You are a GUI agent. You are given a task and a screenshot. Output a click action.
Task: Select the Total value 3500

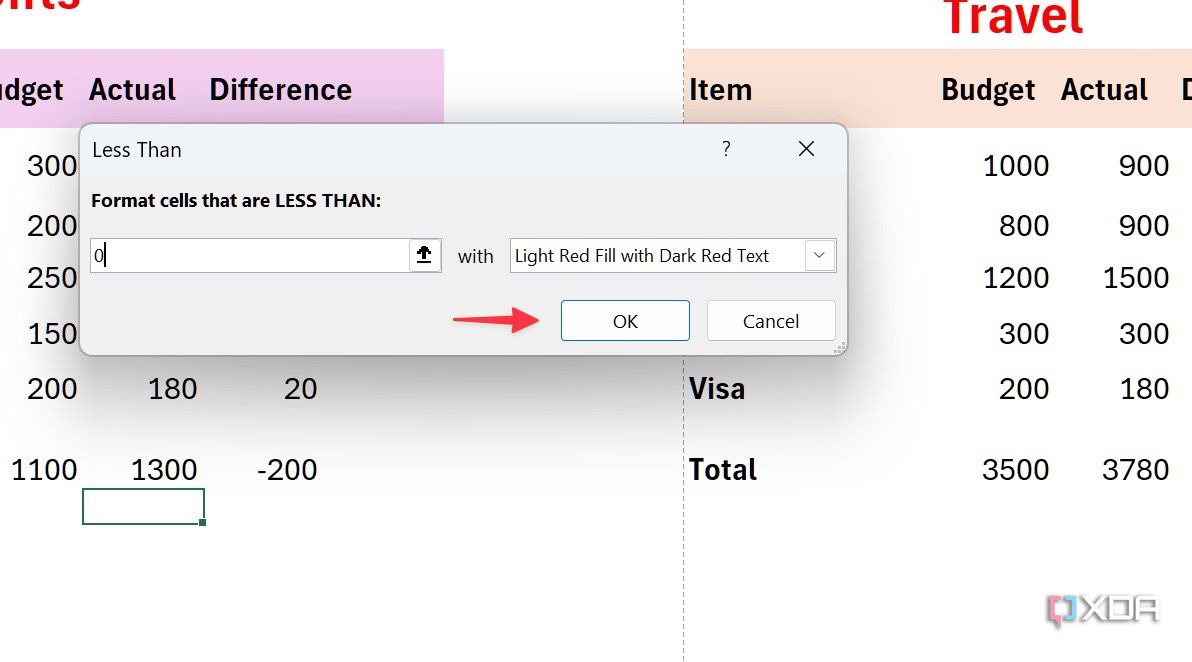1018,469
